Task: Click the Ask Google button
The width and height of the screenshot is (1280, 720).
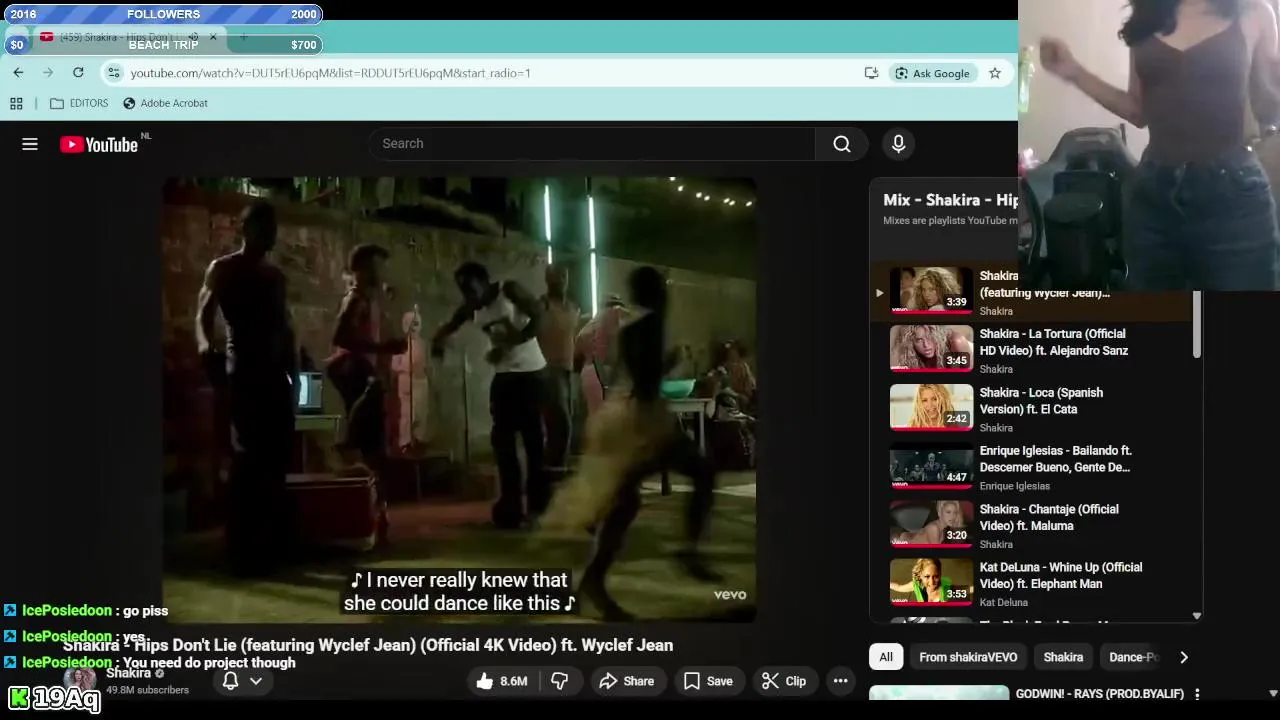Action: click(x=932, y=73)
